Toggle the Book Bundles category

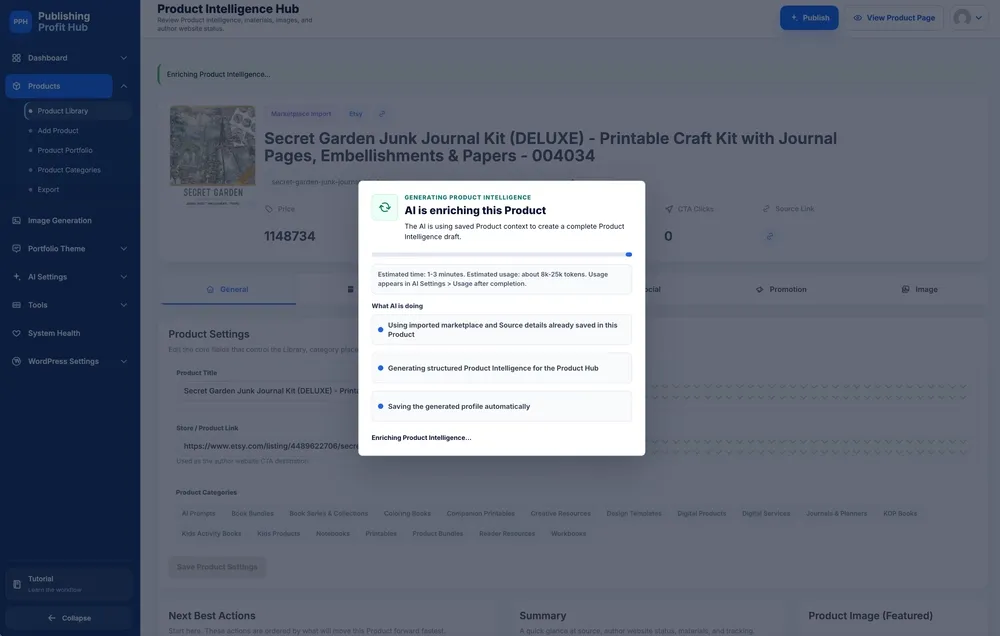(x=253, y=514)
